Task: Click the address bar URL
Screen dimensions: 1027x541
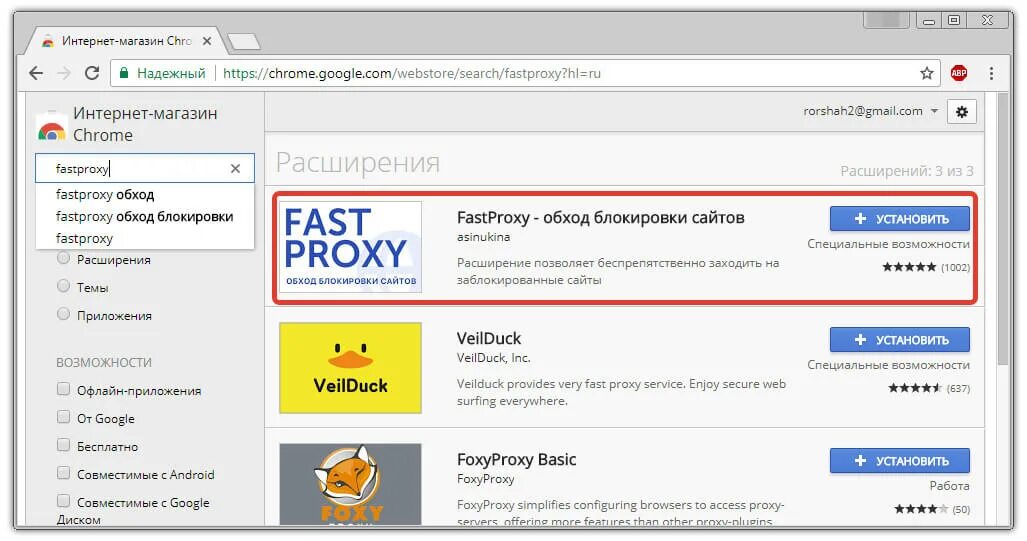Action: coord(411,73)
